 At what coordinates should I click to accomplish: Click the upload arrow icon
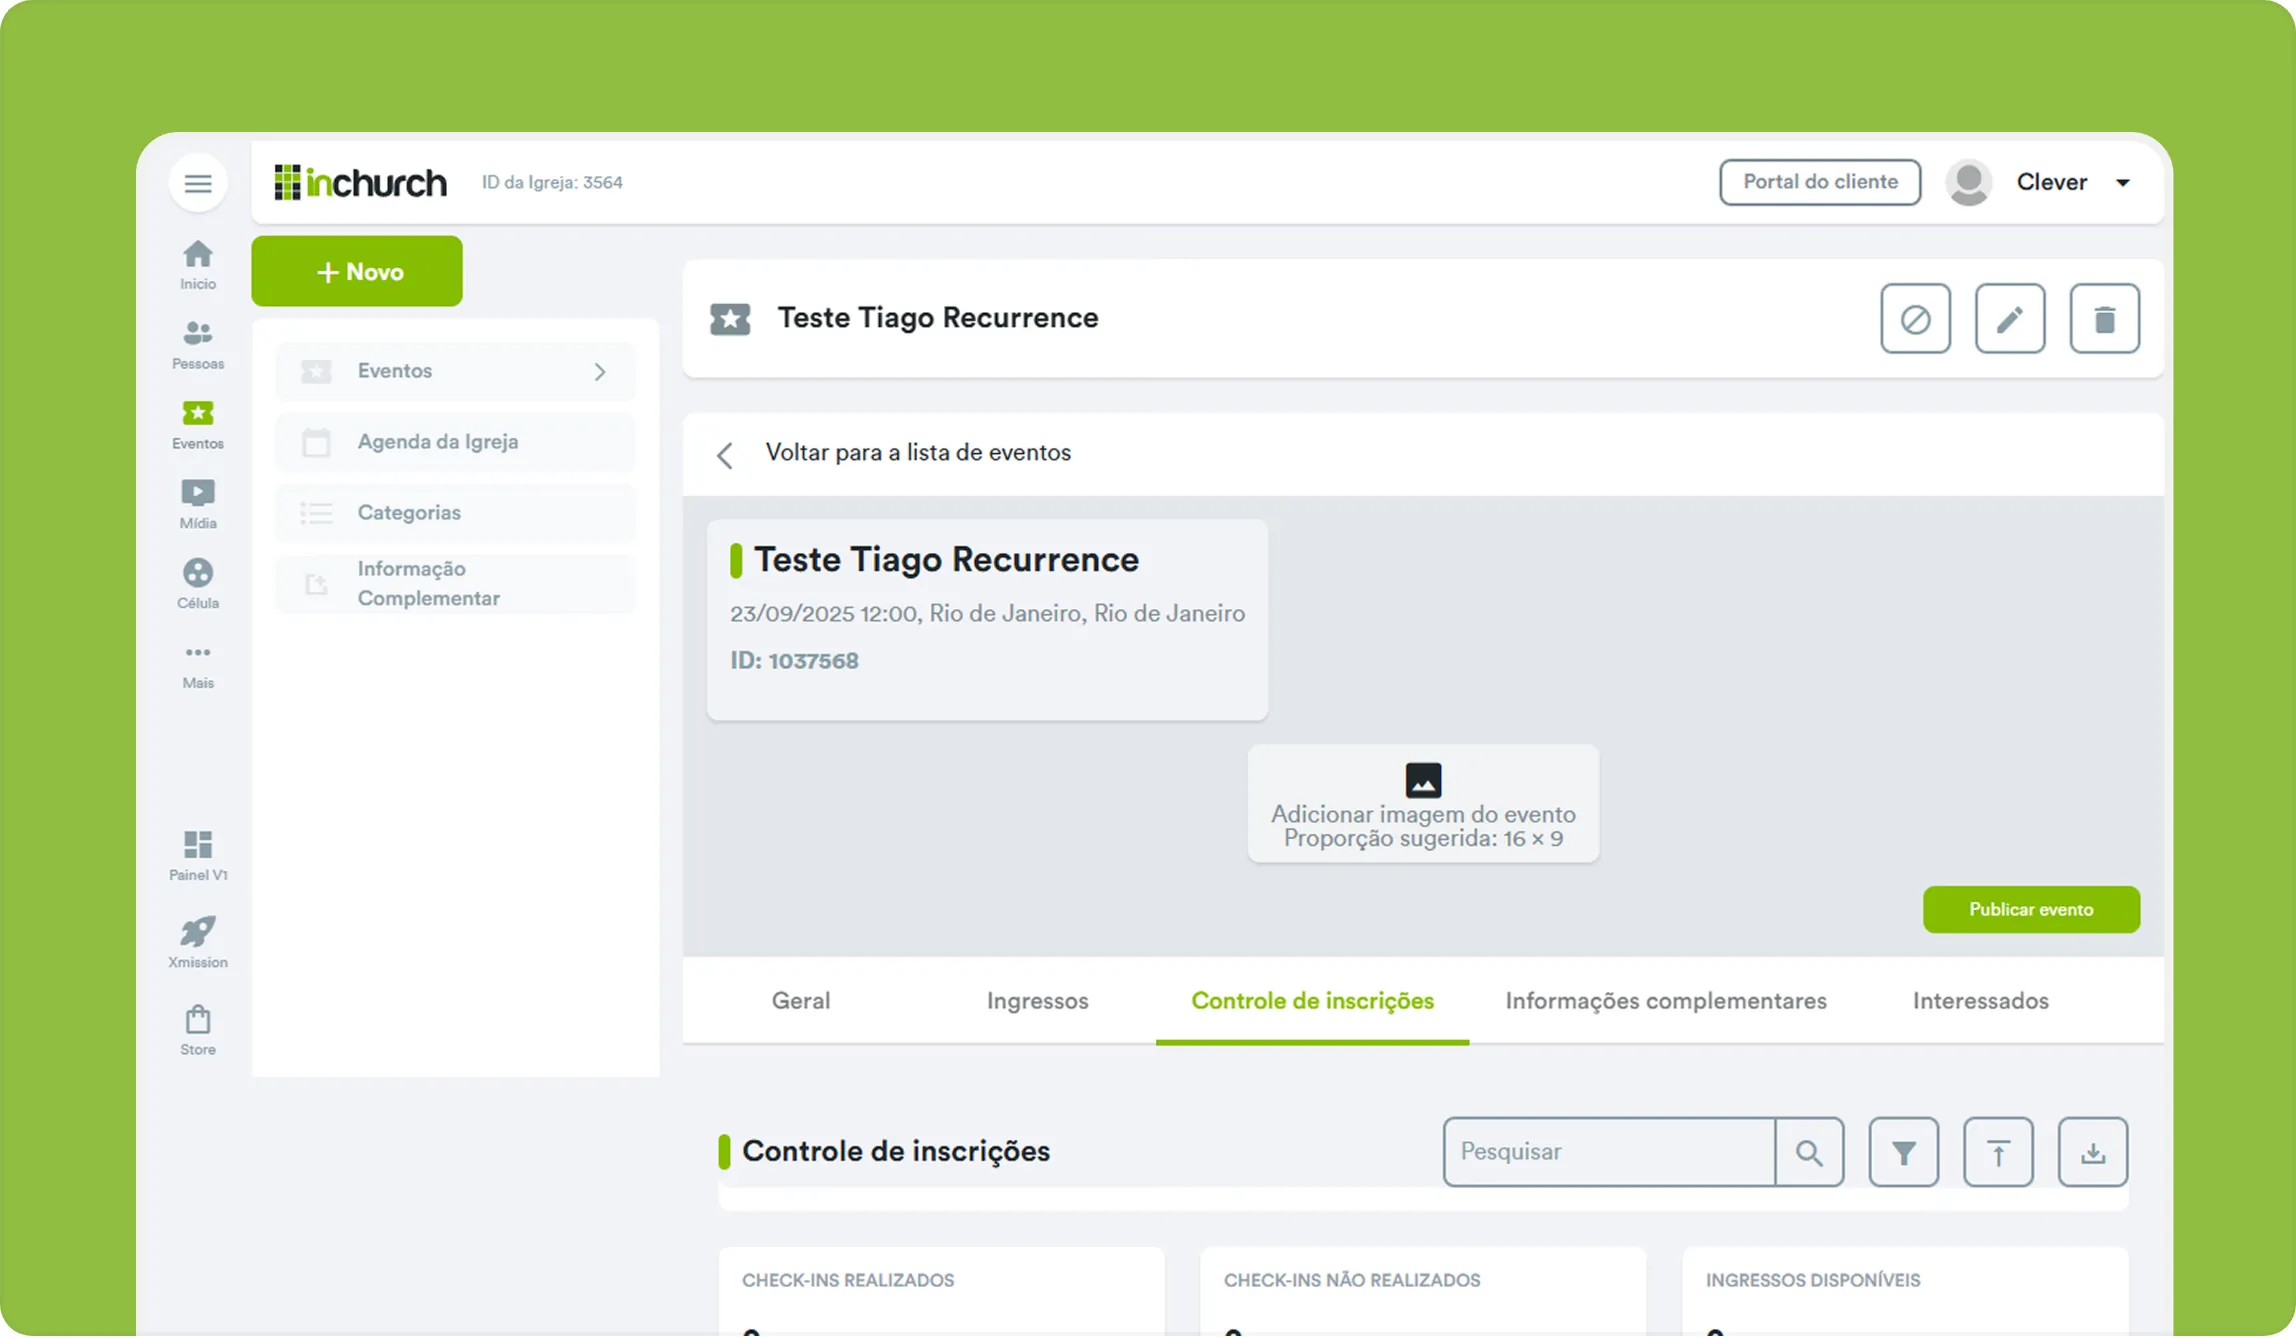point(1998,1153)
